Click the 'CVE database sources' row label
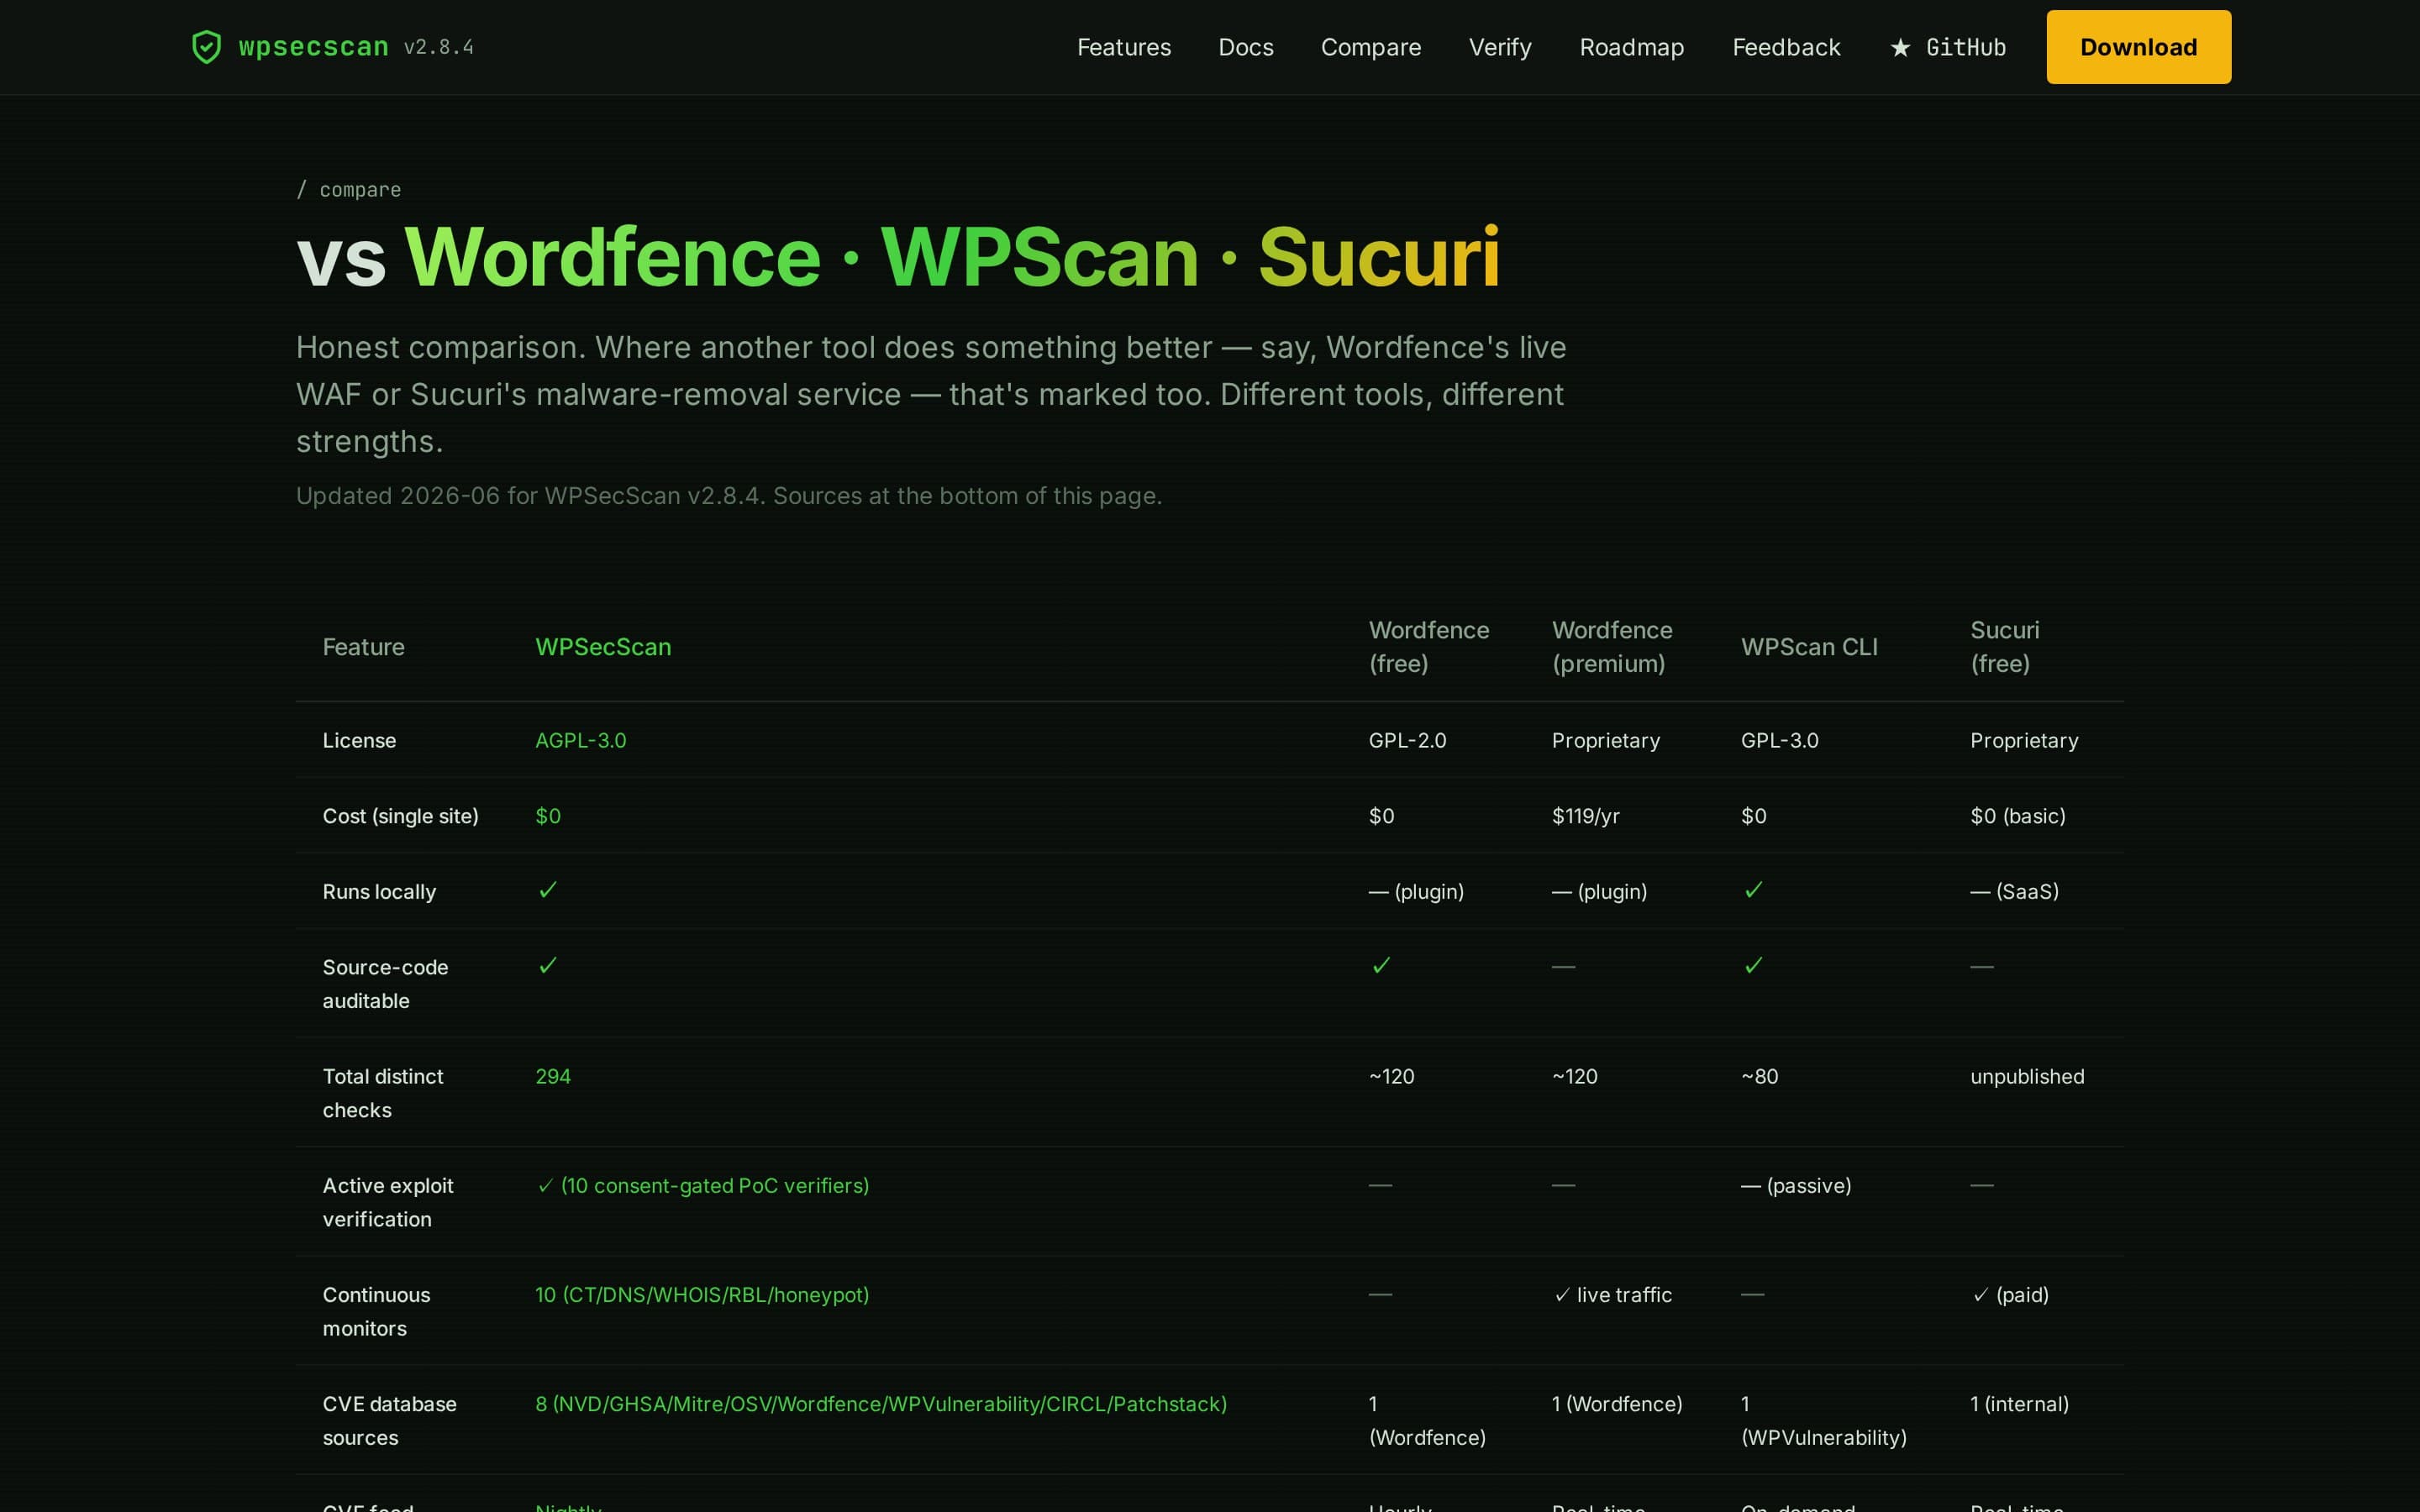 pyautogui.click(x=389, y=1420)
